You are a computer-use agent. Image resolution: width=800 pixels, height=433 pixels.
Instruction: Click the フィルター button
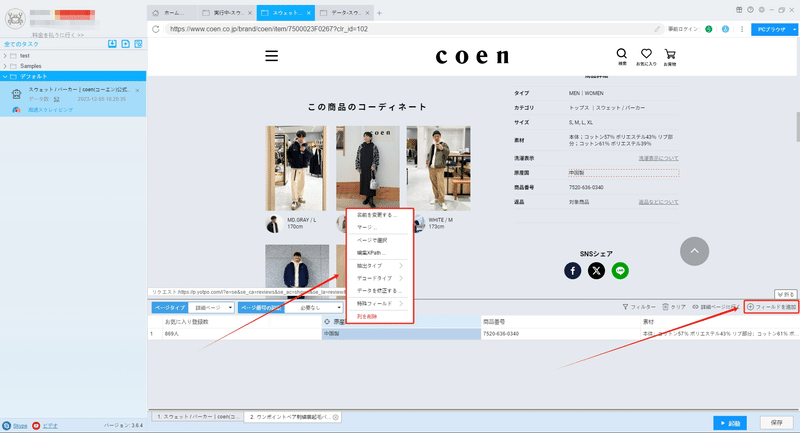pyautogui.click(x=639, y=307)
